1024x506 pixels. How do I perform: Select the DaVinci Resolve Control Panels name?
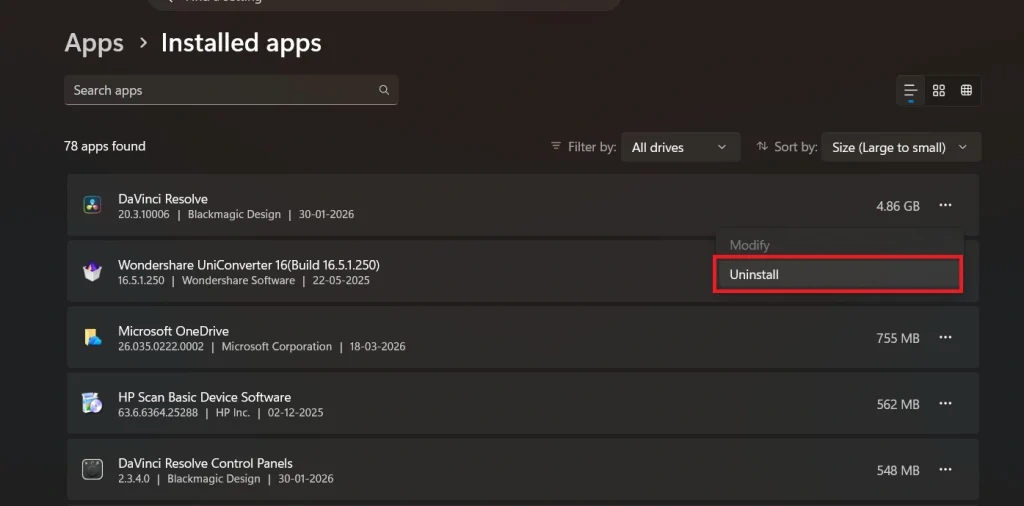pyautogui.click(x=205, y=463)
